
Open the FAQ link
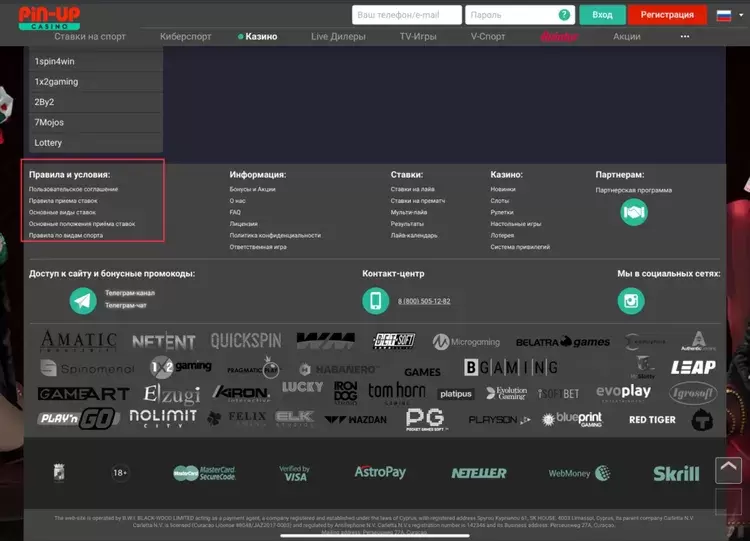tap(235, 212)
